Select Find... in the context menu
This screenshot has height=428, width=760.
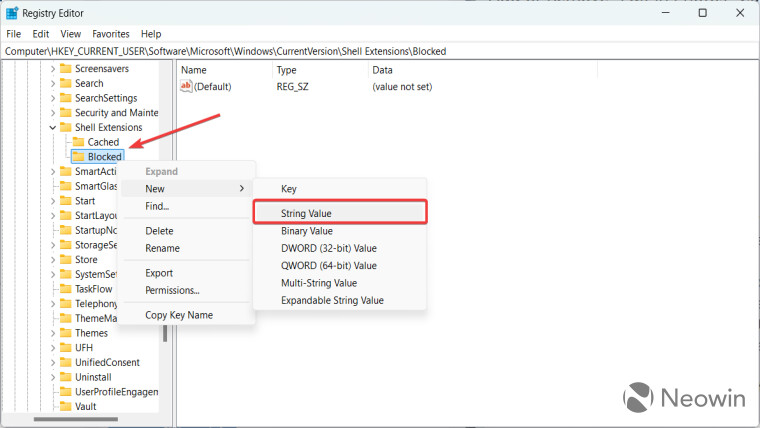point(186,206)
